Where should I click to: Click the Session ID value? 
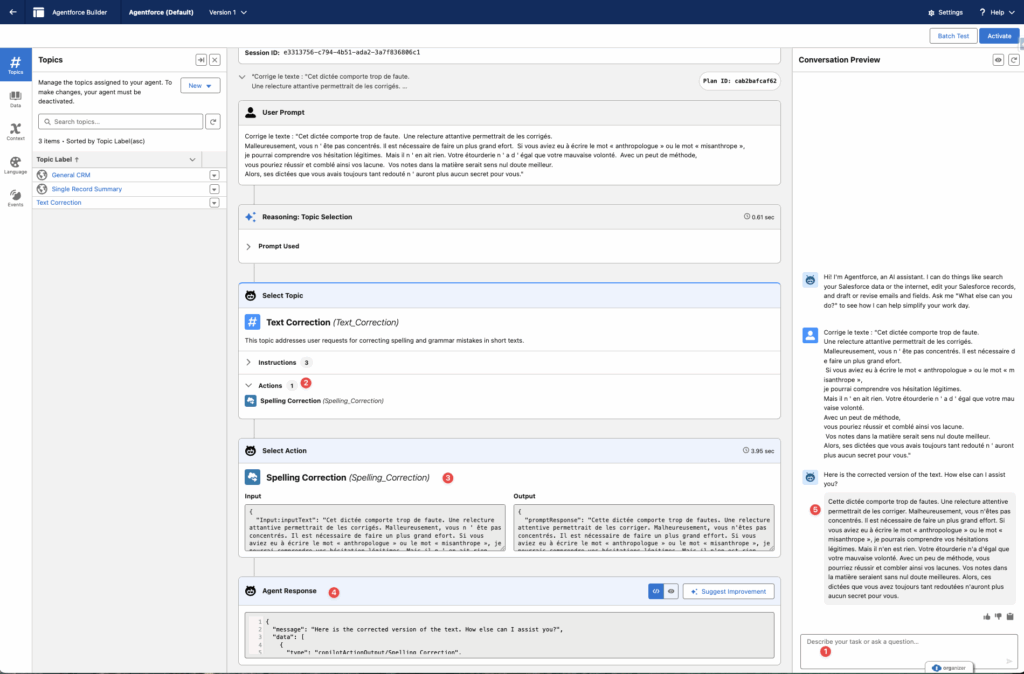(x=351, y=52)
